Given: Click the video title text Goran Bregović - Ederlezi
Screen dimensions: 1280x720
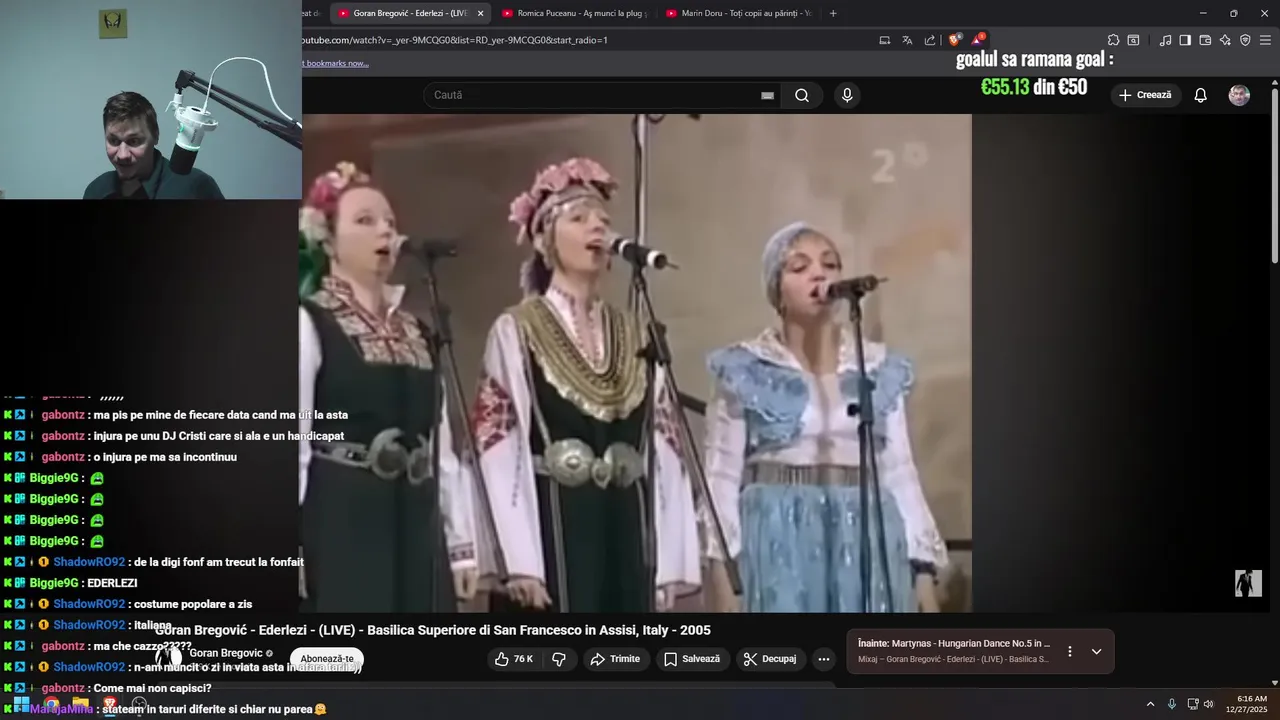Looking at the screenshot, I should 433,630.
